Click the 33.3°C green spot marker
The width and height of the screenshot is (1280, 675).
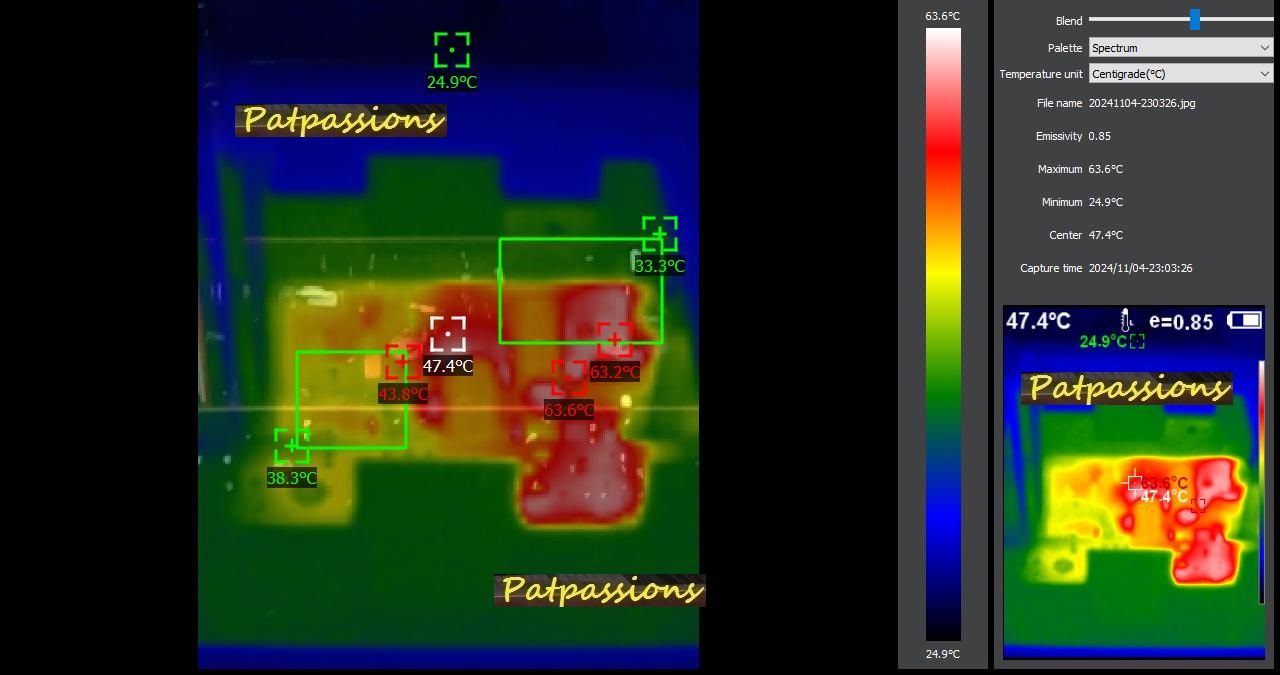tap(660, 234)
